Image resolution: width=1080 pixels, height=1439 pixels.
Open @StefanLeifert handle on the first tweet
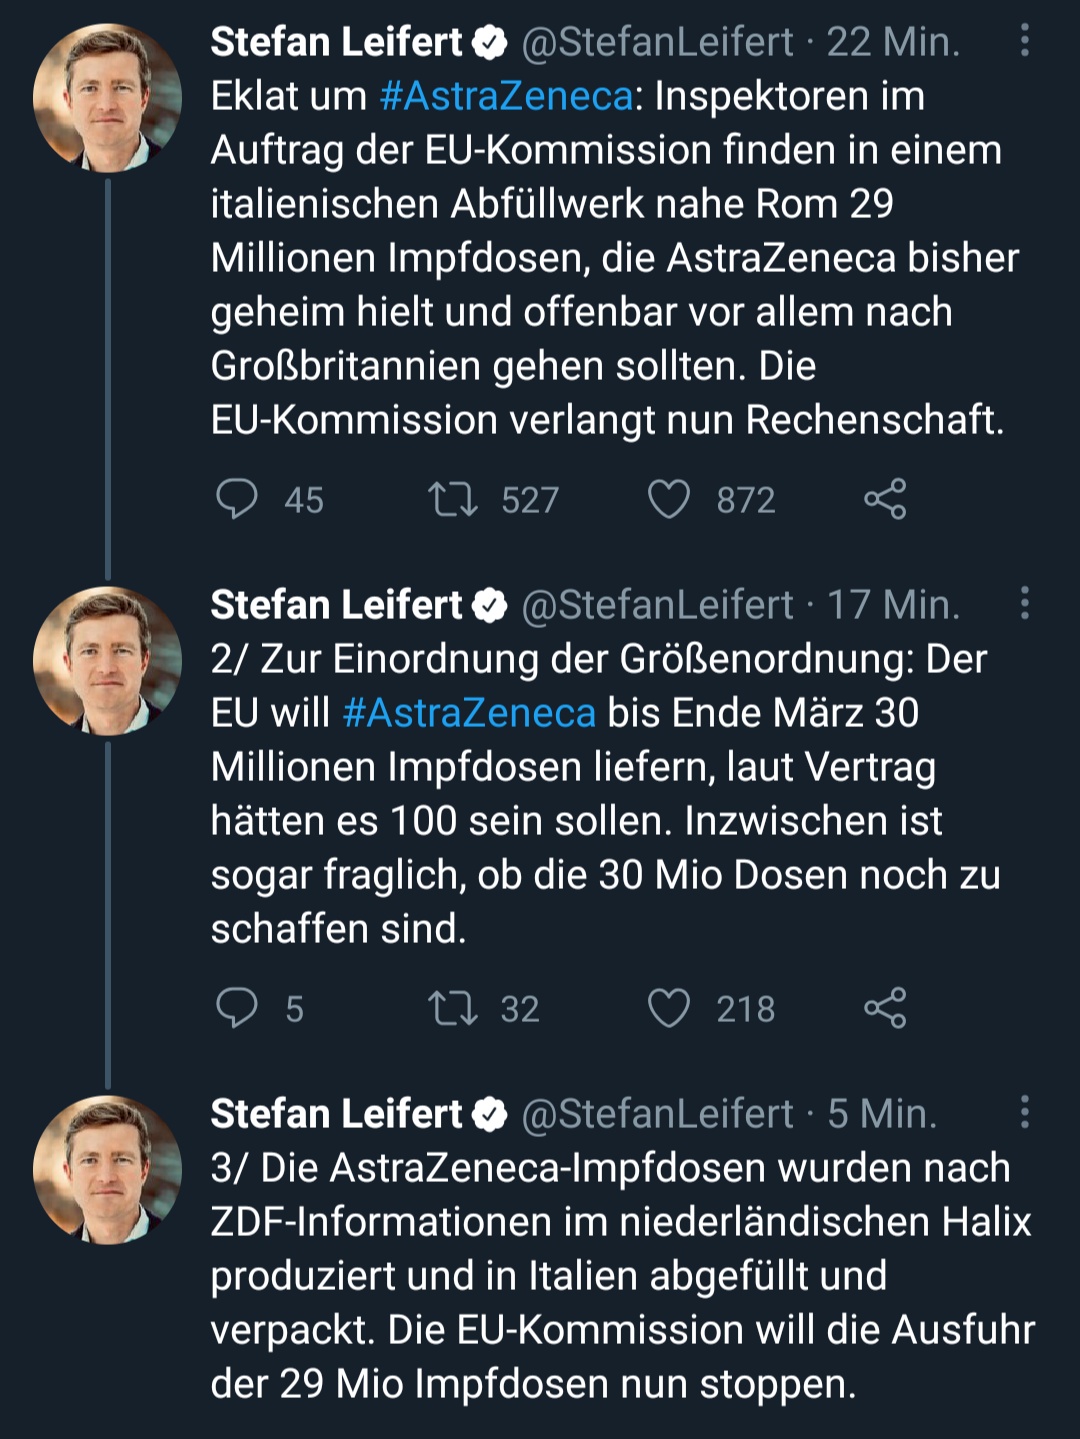pos(657,42)
